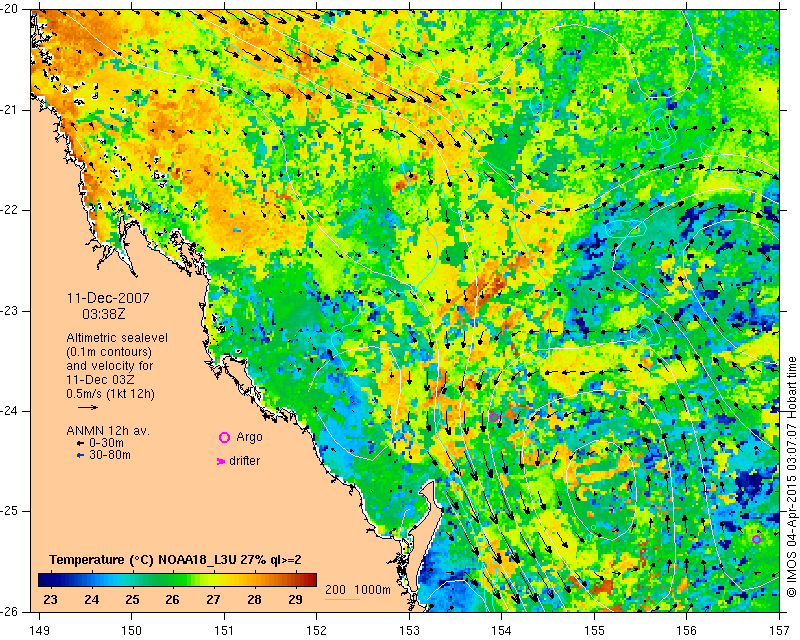Click the 'and velocity for' legend line
The height and width of the screenshot is (640, 800).
coord(110,366)
